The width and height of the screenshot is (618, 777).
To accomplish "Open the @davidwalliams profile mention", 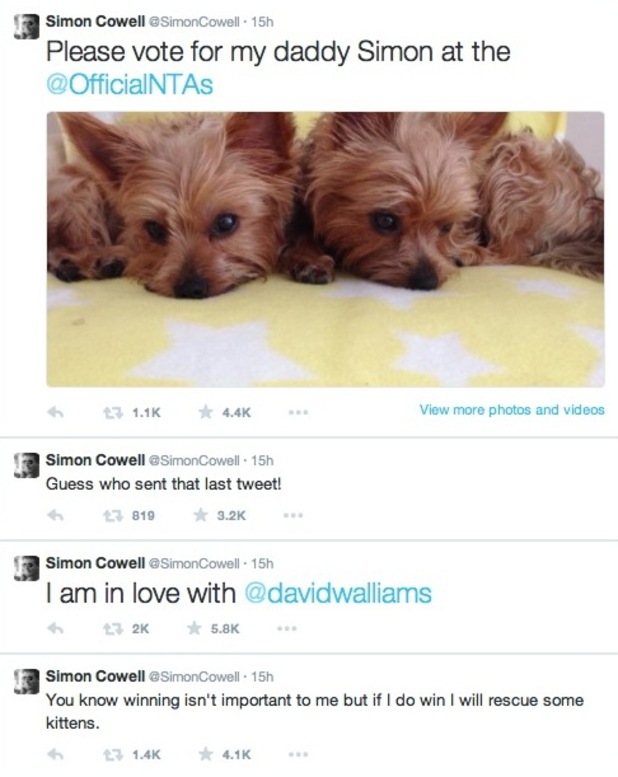I will tap(338, 593).
